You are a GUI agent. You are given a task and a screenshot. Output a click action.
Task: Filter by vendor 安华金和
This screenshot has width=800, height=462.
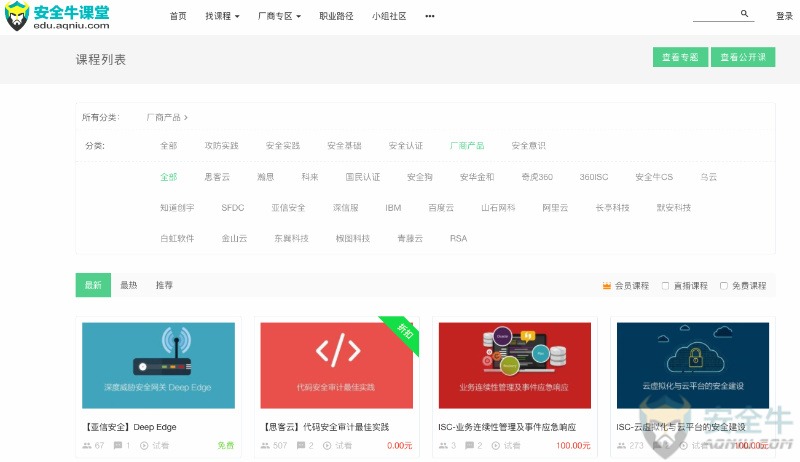pyautogui.click(x=477, y=177)
